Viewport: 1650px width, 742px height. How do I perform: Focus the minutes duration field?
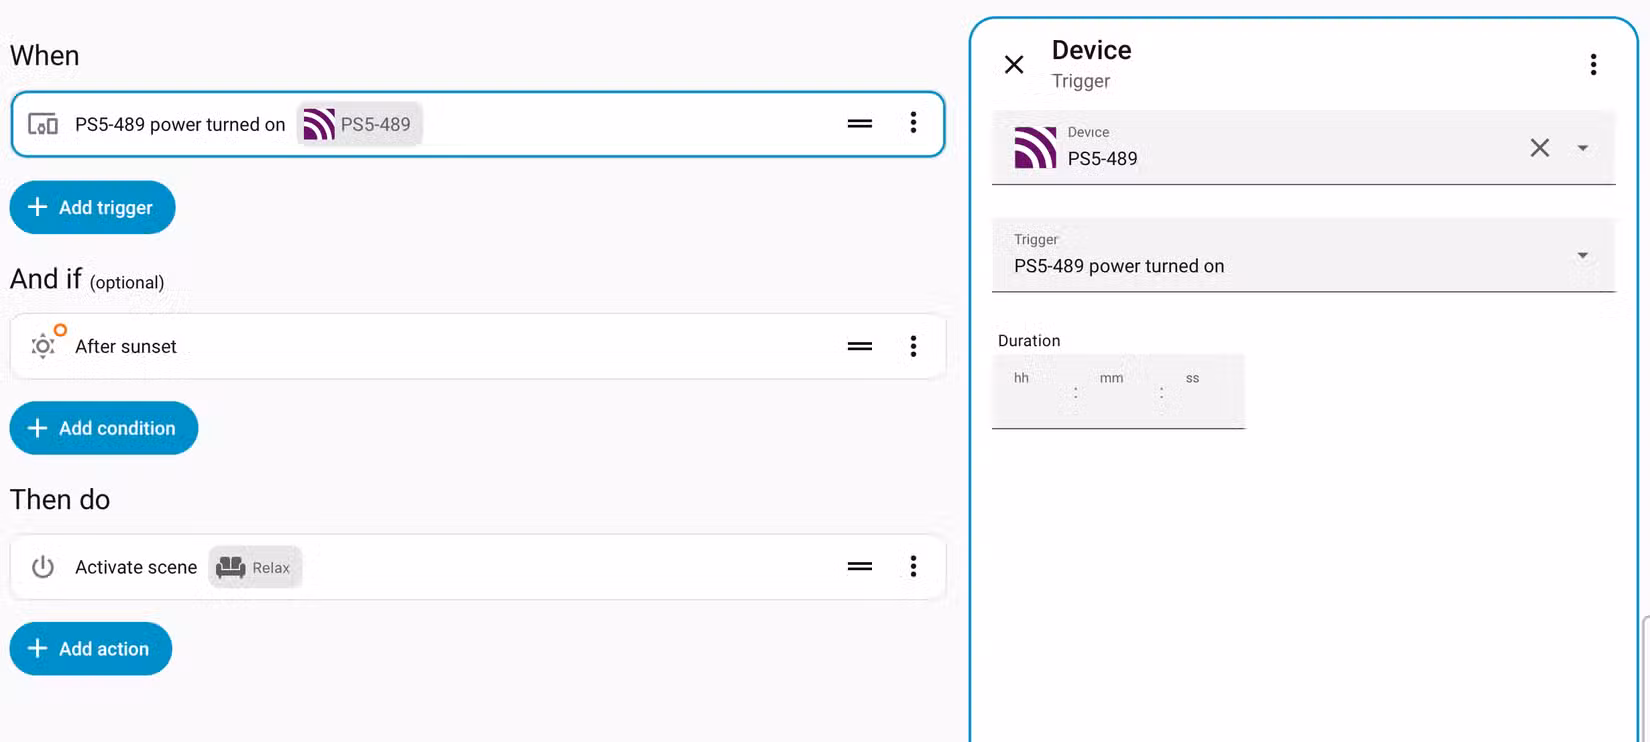pyautogui.click(x=1119, y=391)
